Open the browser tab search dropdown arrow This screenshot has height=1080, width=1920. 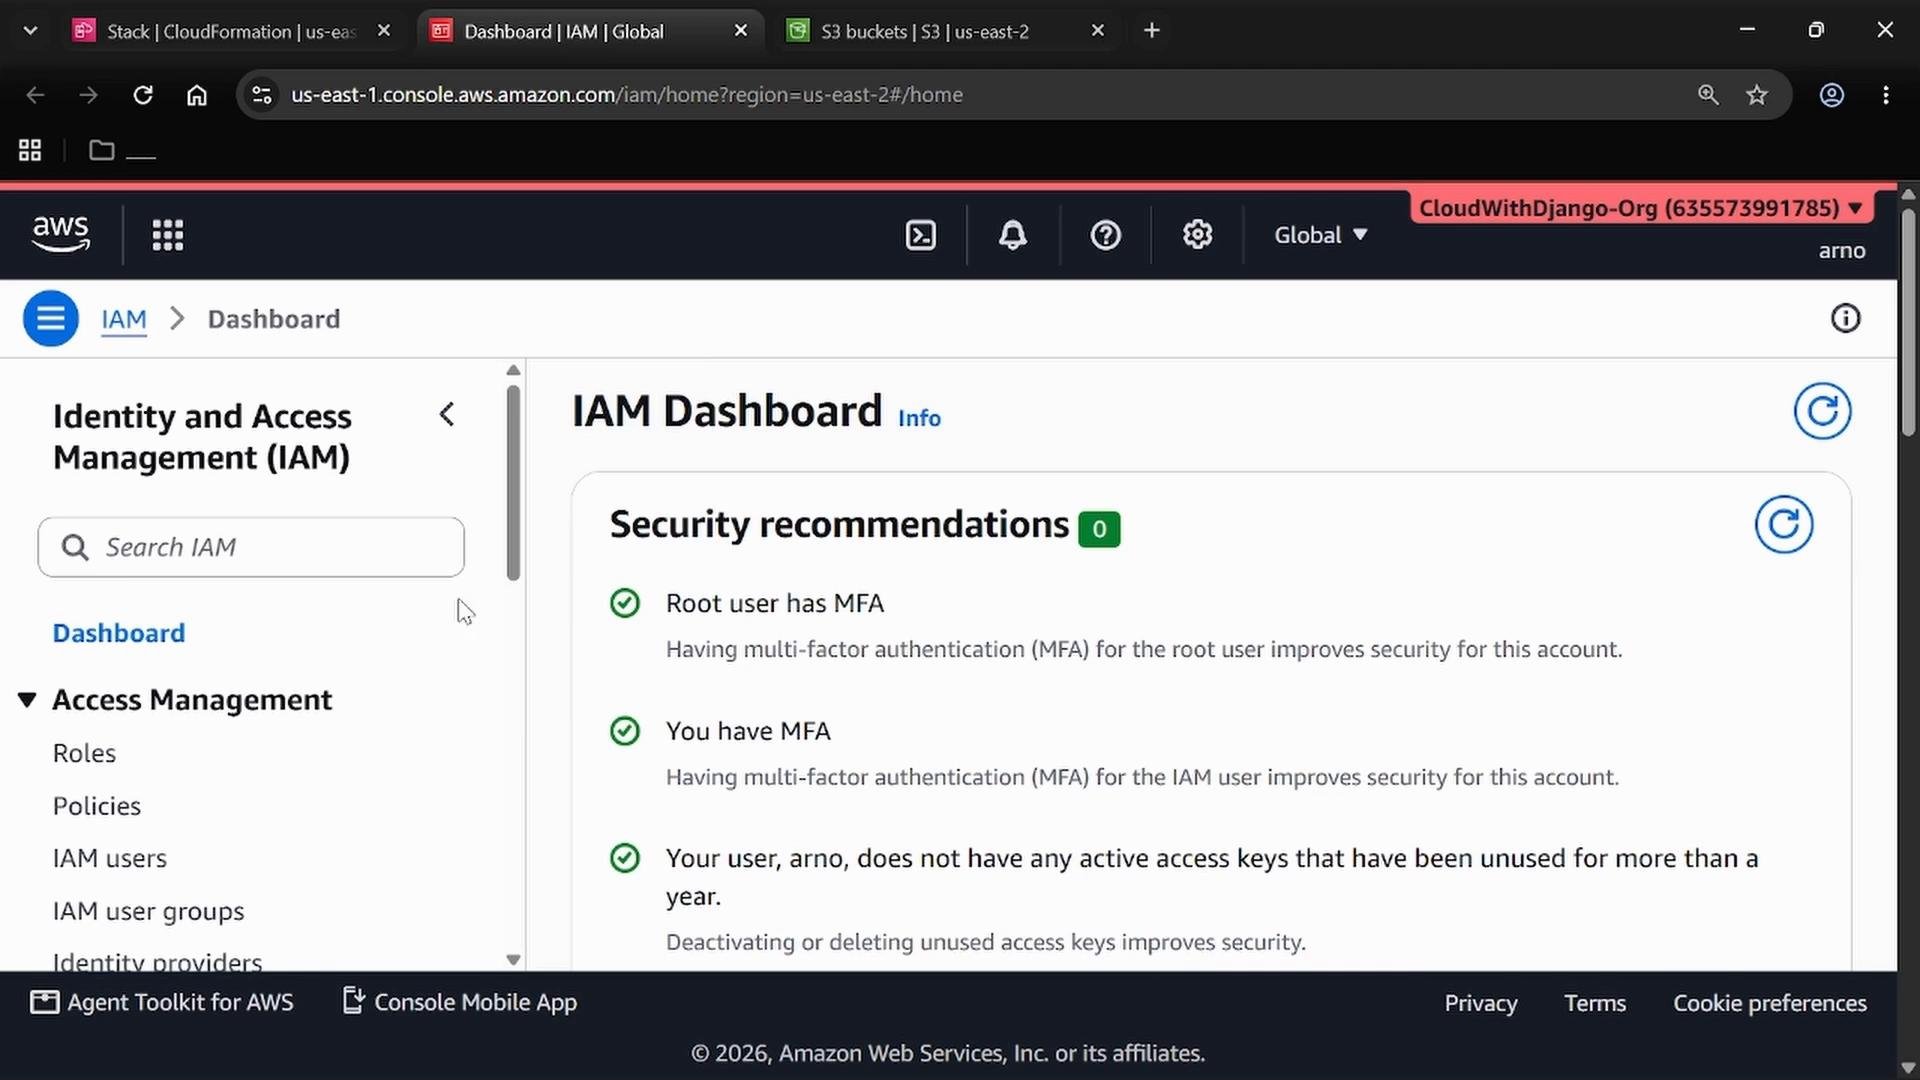(30, 31)
